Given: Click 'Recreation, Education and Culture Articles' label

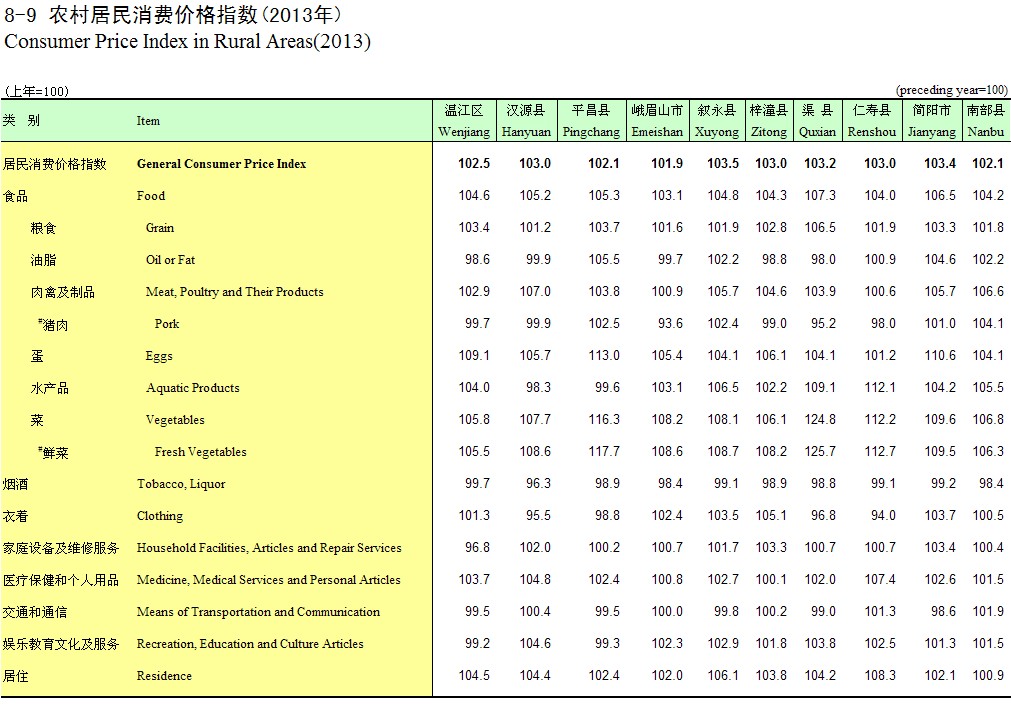Looking at the screenshot, I should [x=250, y=644].
